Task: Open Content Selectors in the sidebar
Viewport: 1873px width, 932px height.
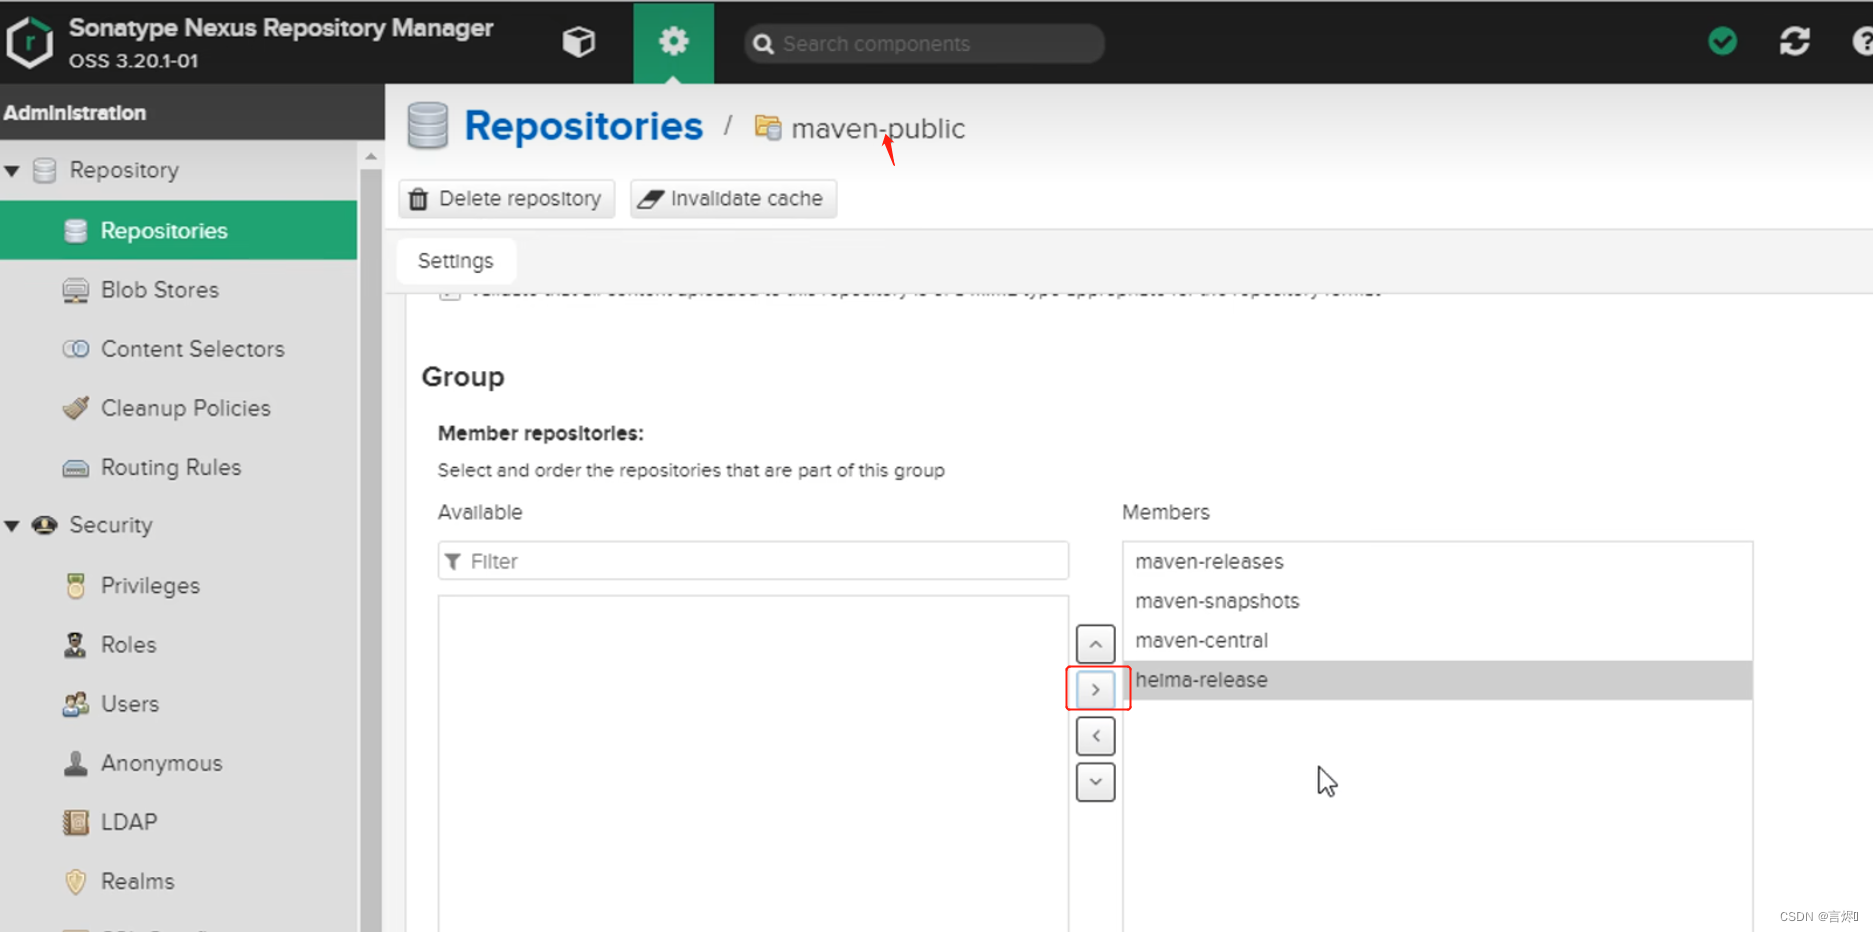Action: pos(193,349)
